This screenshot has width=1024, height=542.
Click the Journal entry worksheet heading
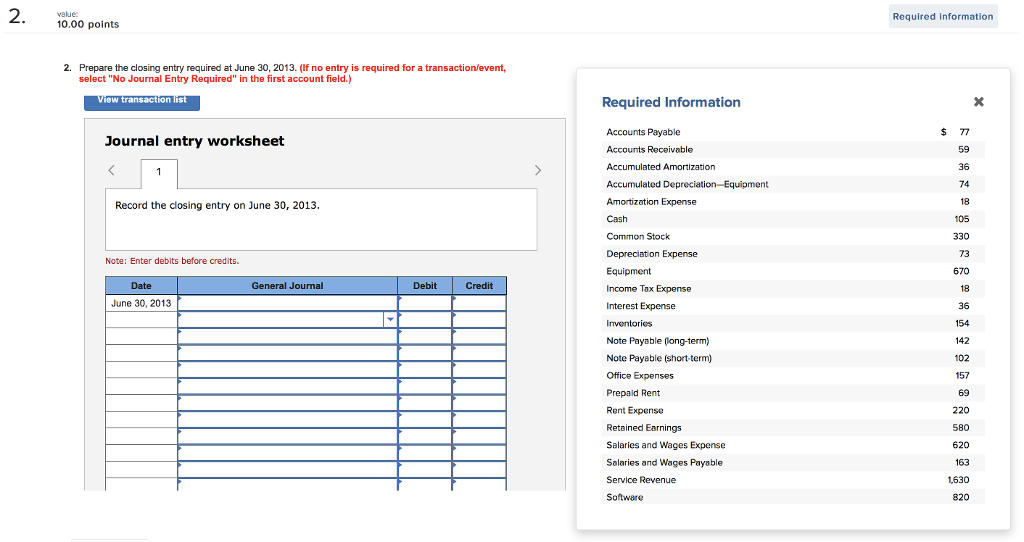(195, 141)
